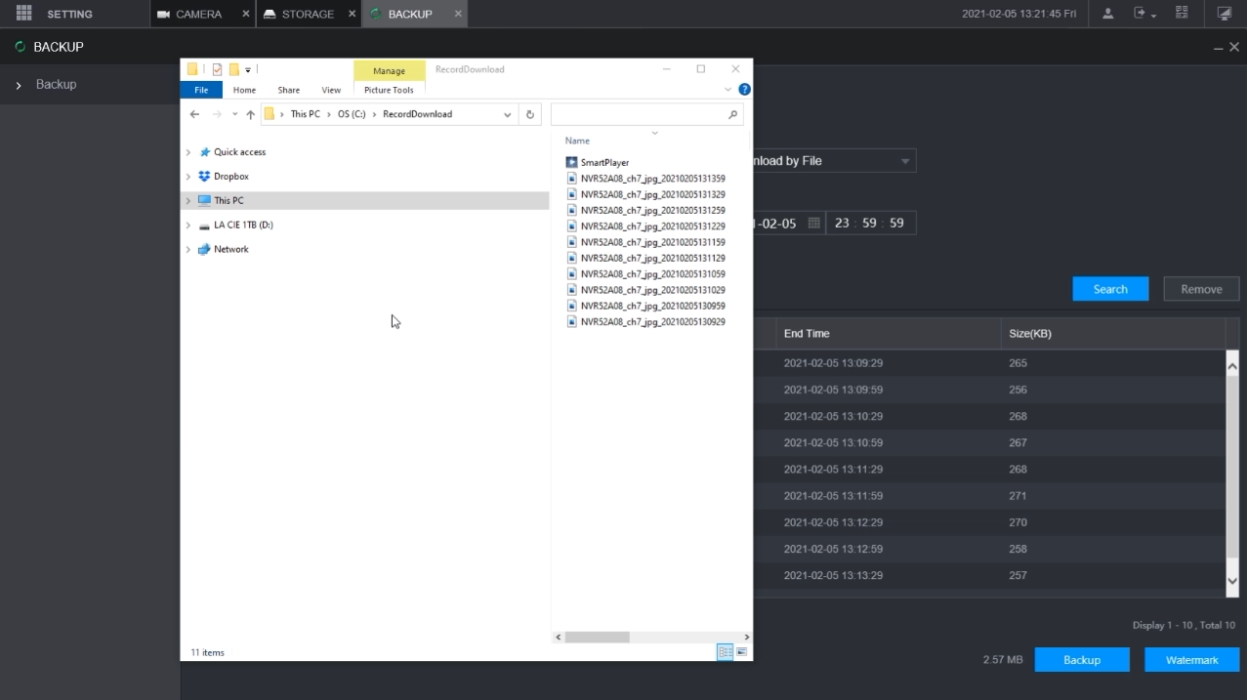Click the Explorer address bar path dropdown arrow
Viewport: 1247px width, 700px height.
click(x=508, y=114)
